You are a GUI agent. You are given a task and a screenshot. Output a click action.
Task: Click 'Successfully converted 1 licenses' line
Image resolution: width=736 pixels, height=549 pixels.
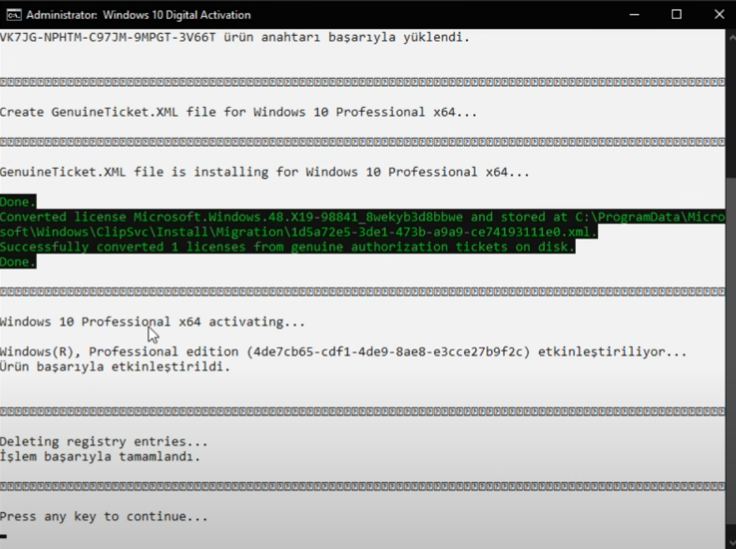(x=287, y=247)
